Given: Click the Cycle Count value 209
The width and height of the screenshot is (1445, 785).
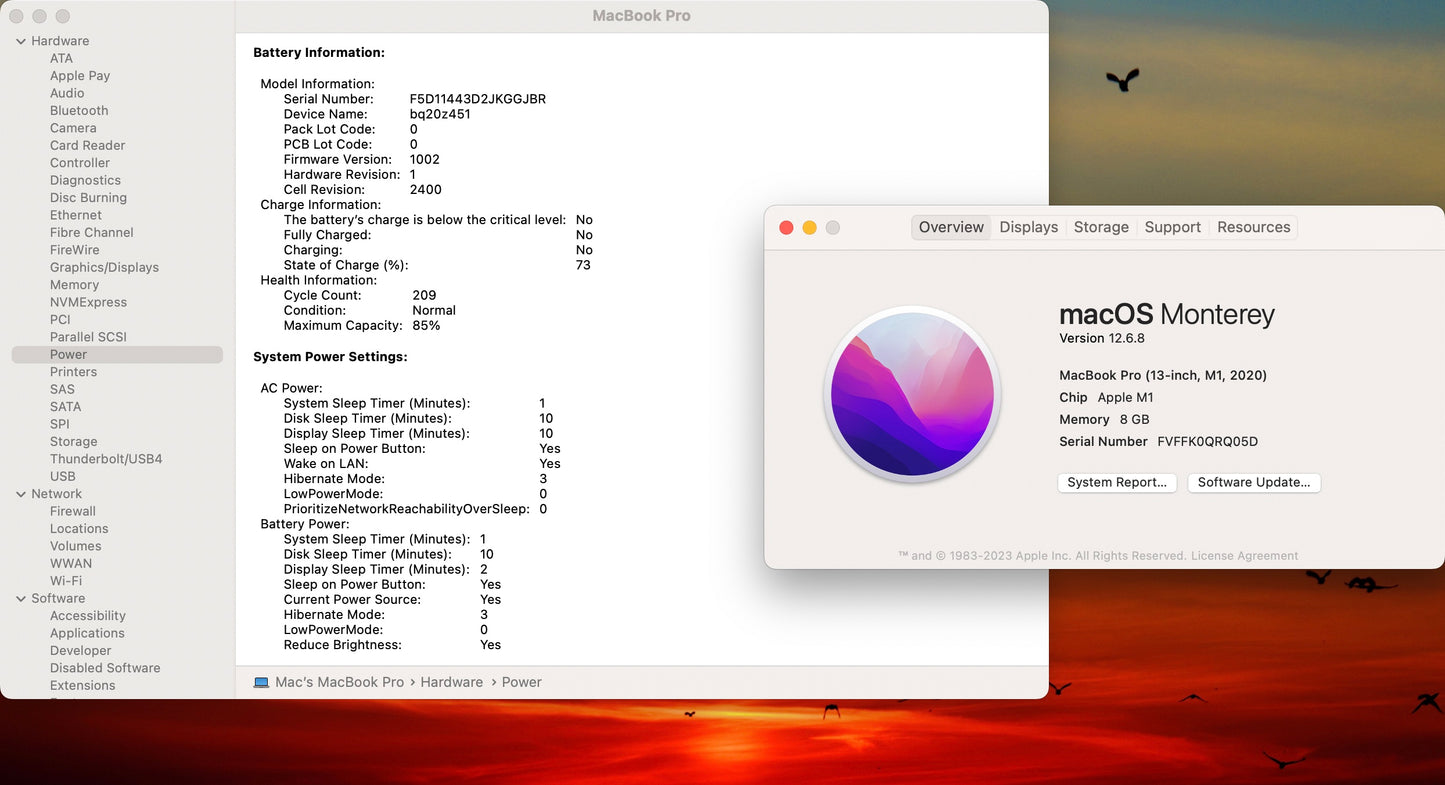Looking at the screenshot, I should (424, 295).
